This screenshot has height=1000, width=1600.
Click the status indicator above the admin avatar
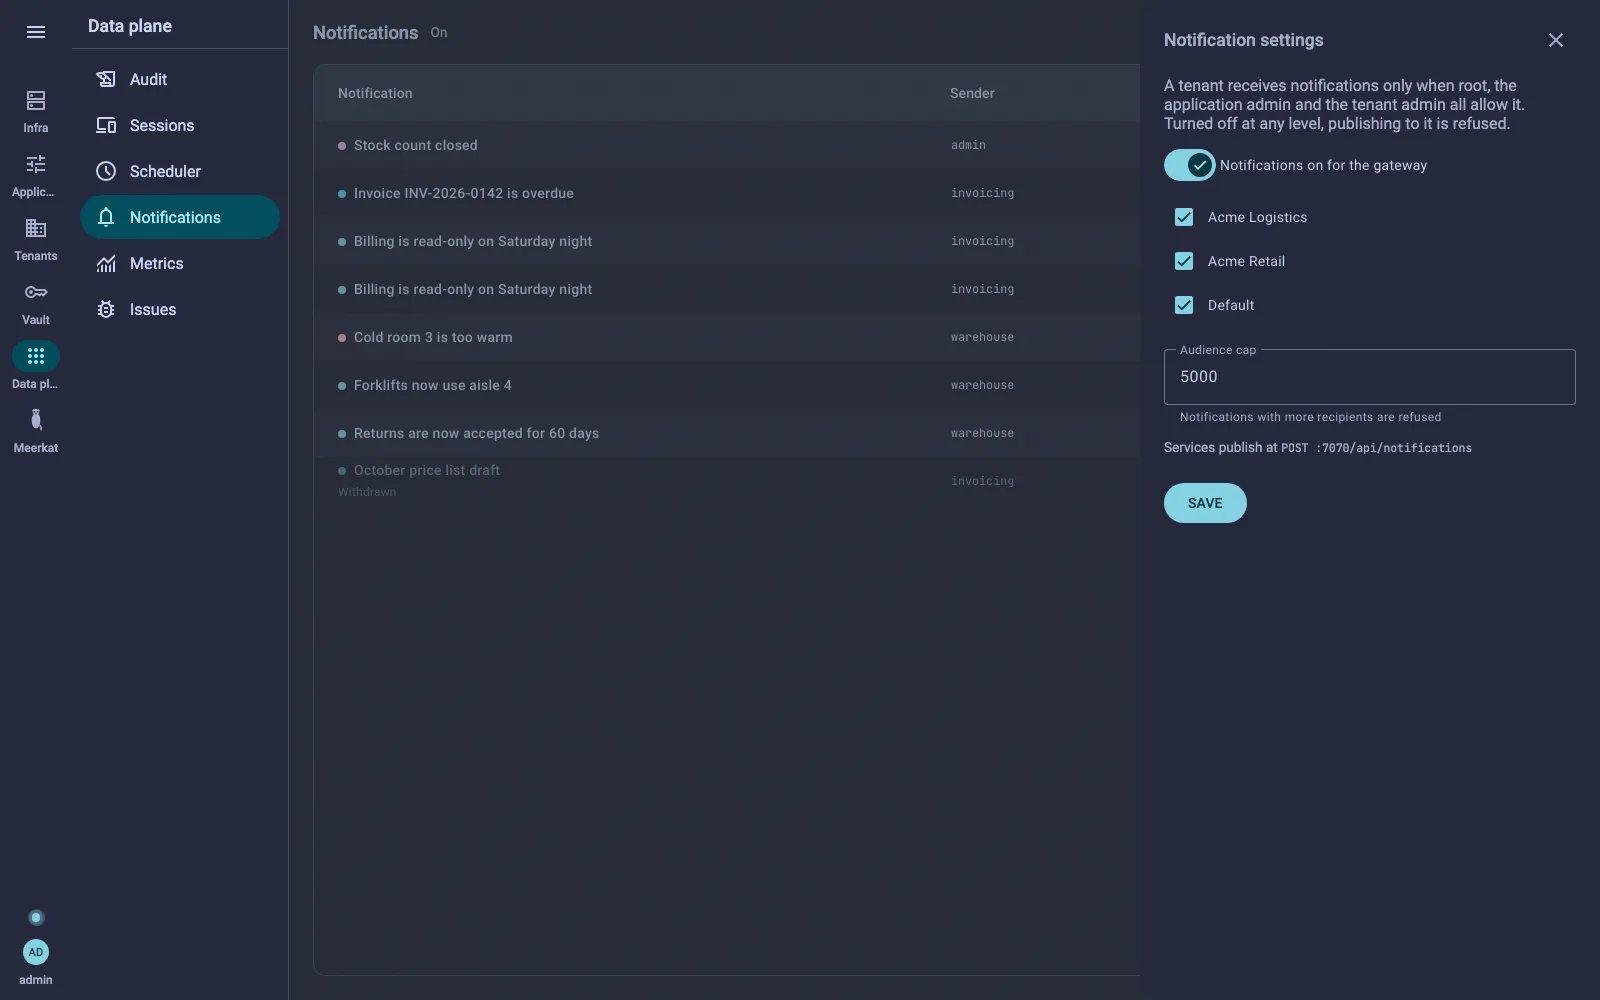[x=36, y=917]
